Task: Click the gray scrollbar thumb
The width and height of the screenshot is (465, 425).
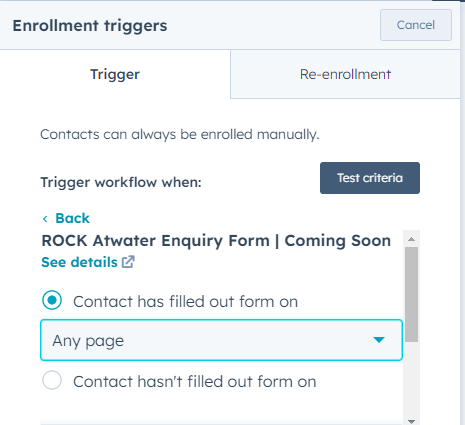Action: pos(411,294)
